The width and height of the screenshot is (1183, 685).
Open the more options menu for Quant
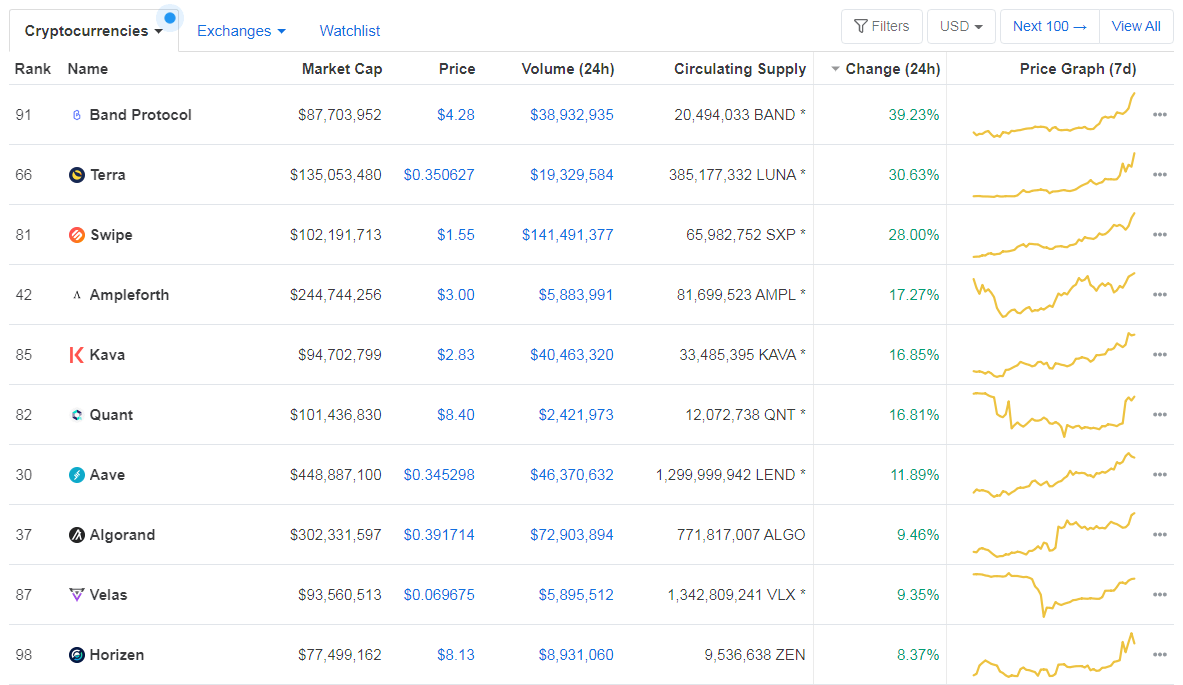1160,415
